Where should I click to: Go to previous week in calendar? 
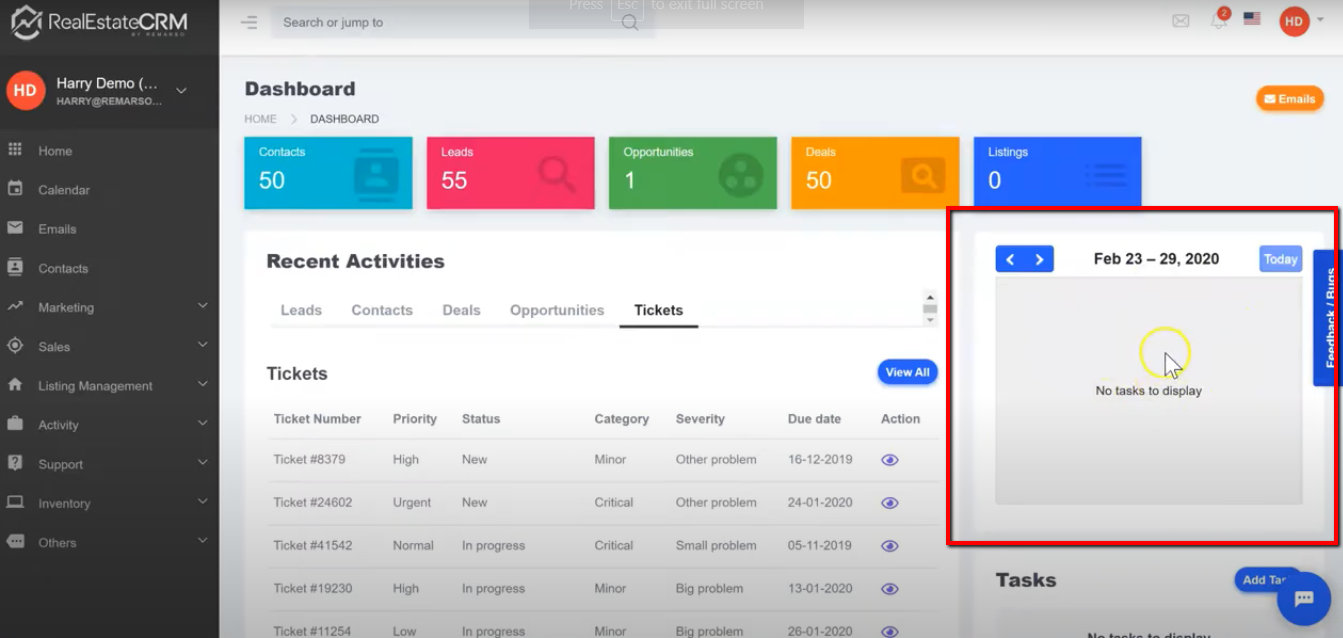(x=1010, y=260)
